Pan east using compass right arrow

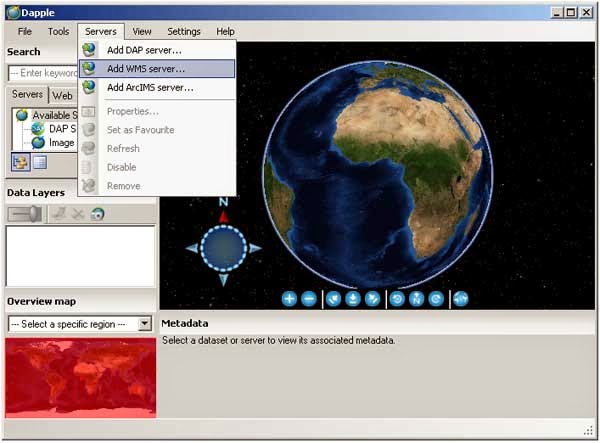[x=255, y=248]
